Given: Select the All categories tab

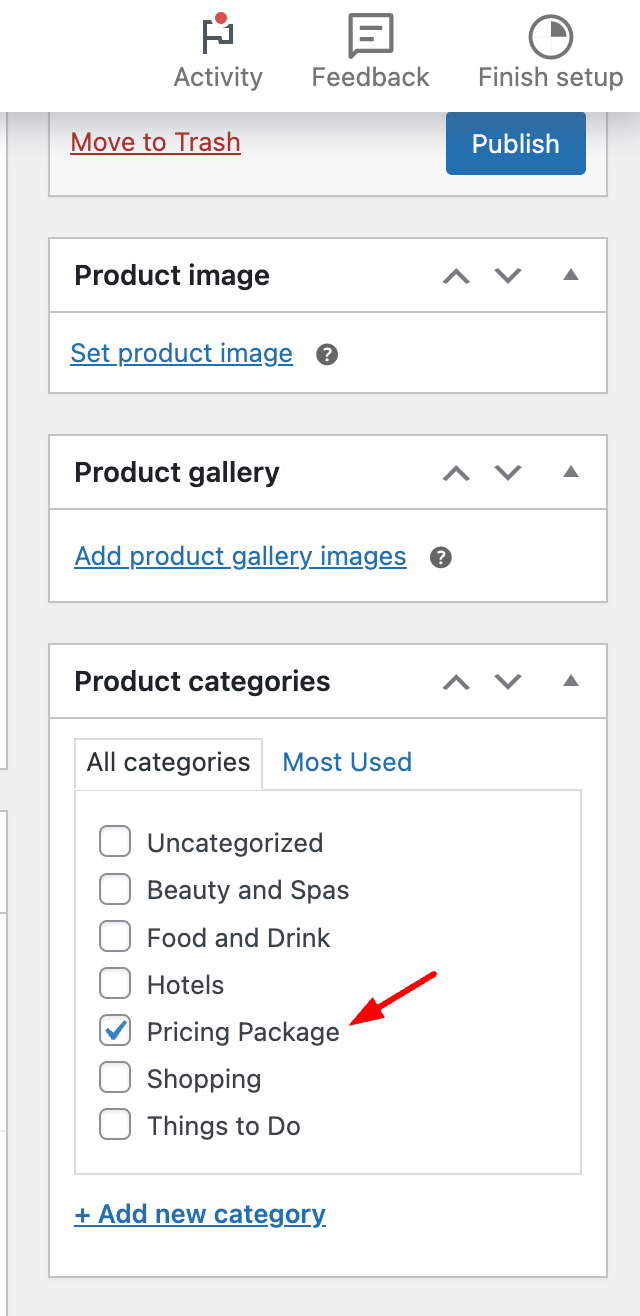Looking at the screenshot, I should tap(167, 762).
